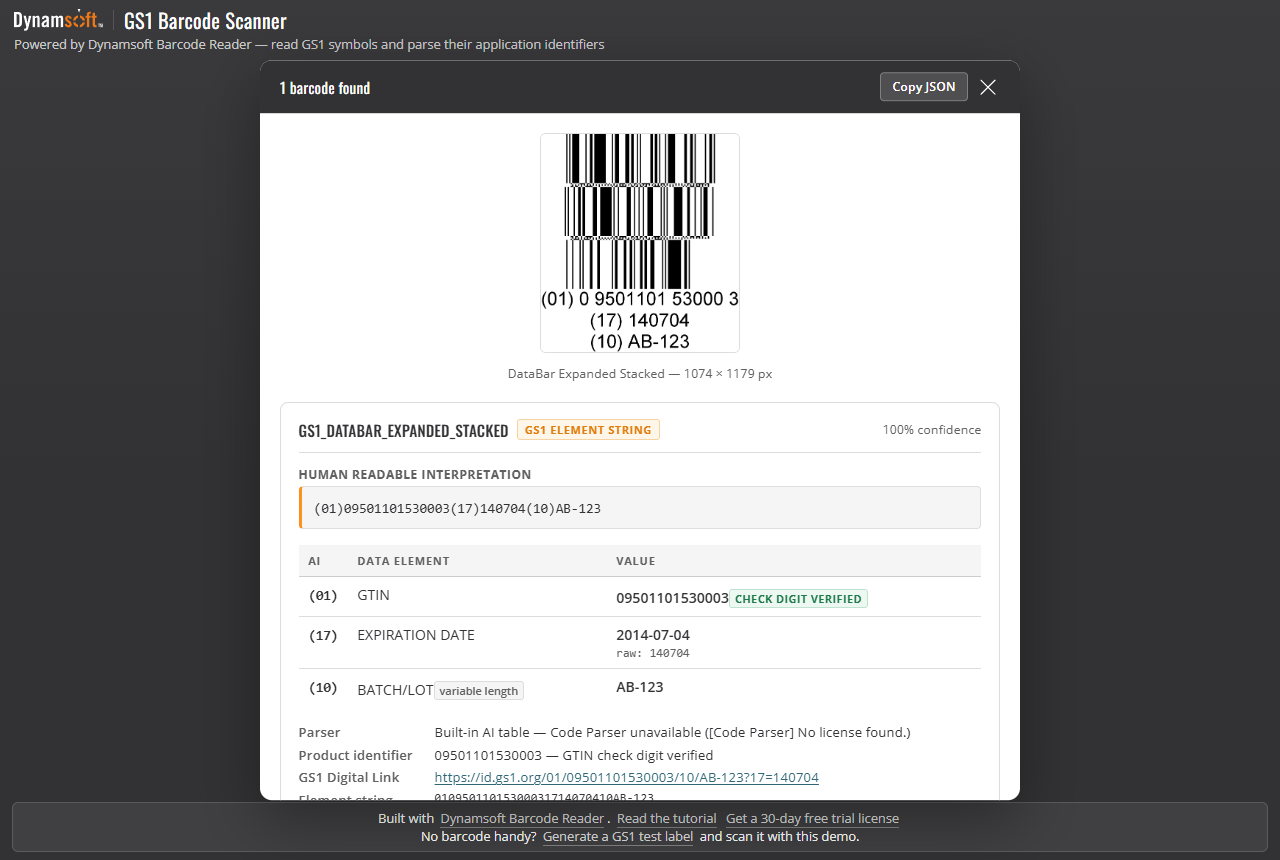This screenshot has height=860, width=1280.
Task: Click the DATA ELEMENT column header
Action: (x=403, y=561)
